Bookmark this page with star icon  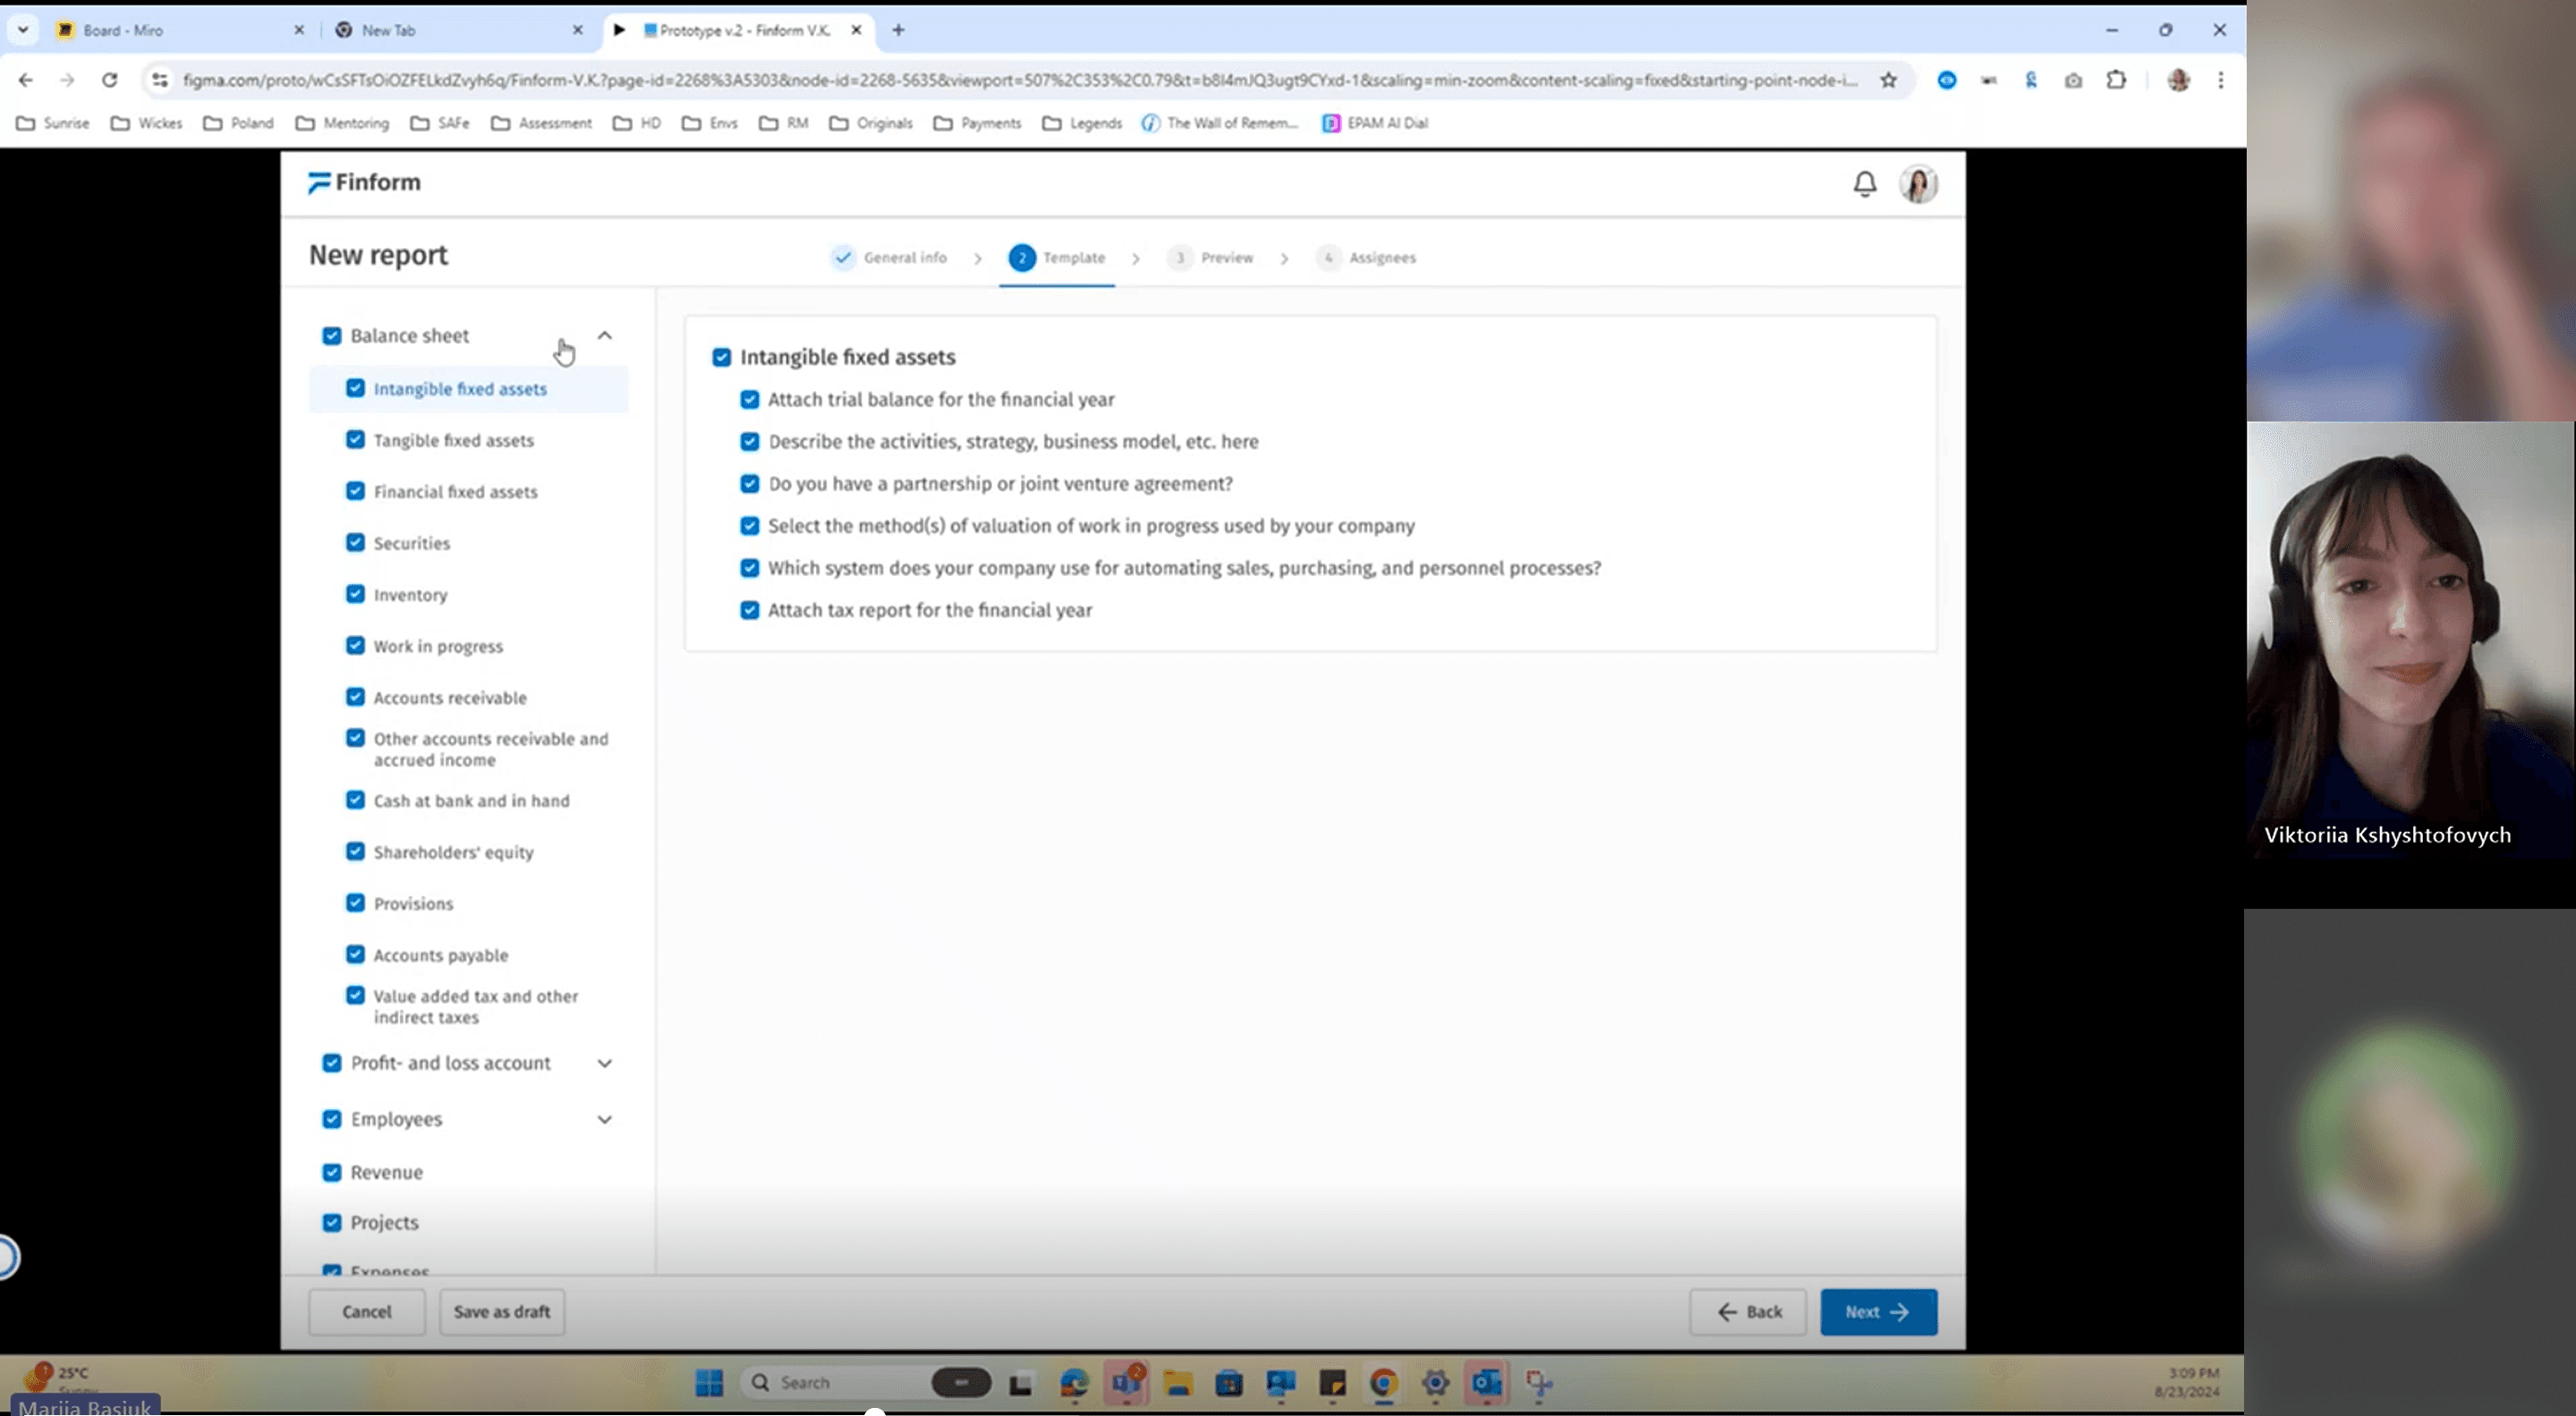(x=1888, y=80)
